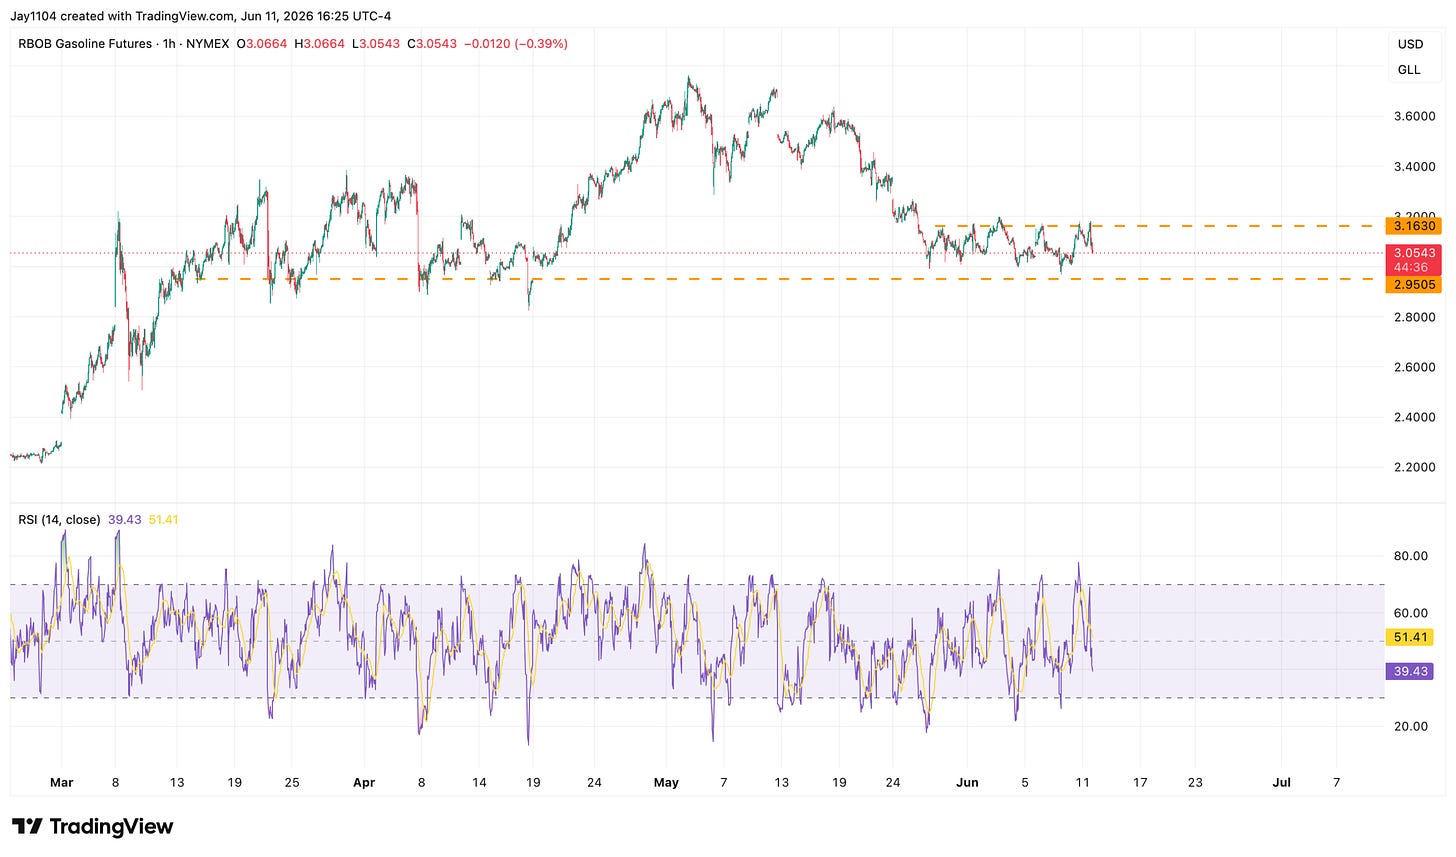This screenshot has height=857, width=1456.
Task: Click the 23 date label on time axis
Action: coord(1195,783)
